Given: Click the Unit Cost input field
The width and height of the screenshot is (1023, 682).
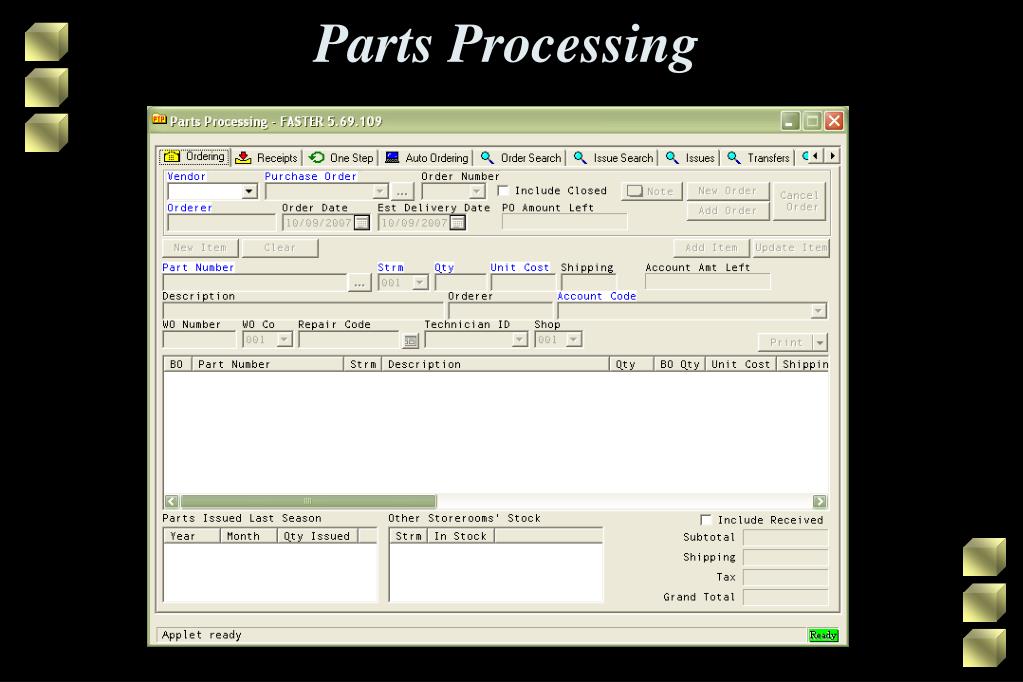Looking at the screenshot, I should pyautogui.click(x=523, y=283).
